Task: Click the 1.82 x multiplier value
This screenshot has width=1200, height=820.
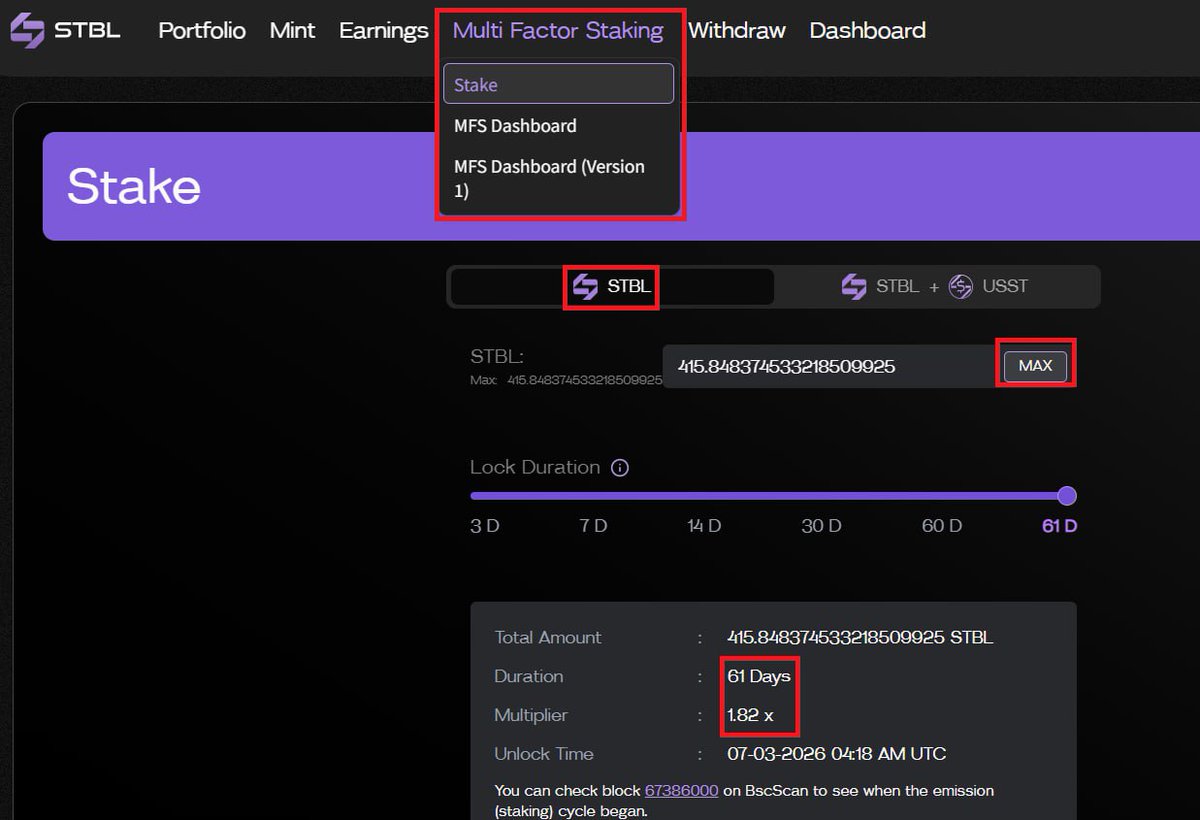Action: (x=750, y=715)
